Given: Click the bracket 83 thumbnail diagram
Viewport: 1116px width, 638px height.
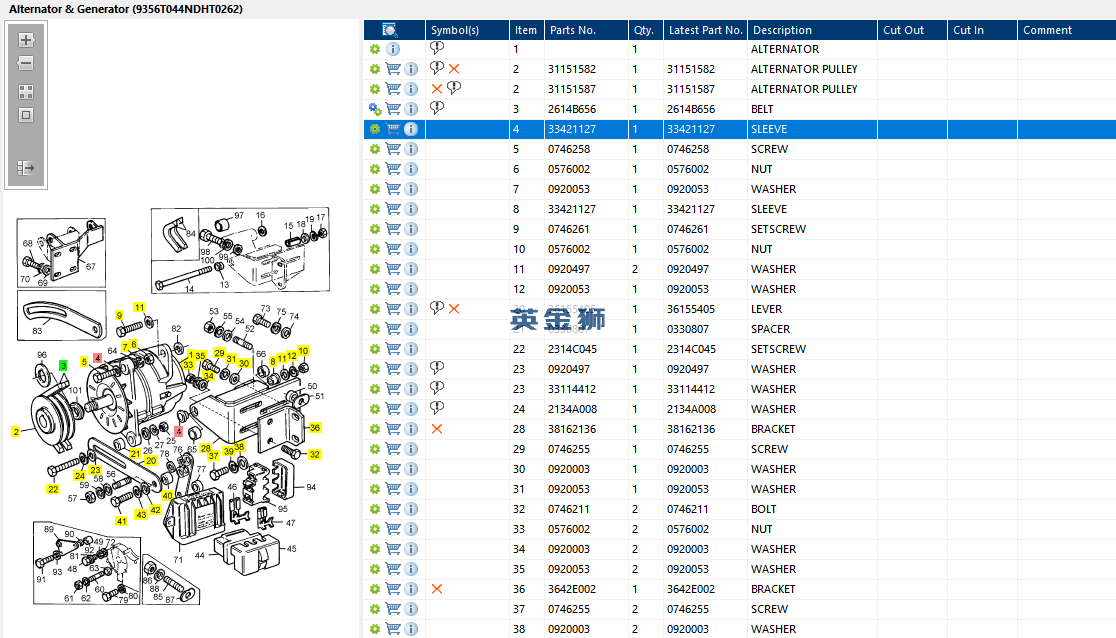Looking at the screenshot, I should [x=62, y=315].
